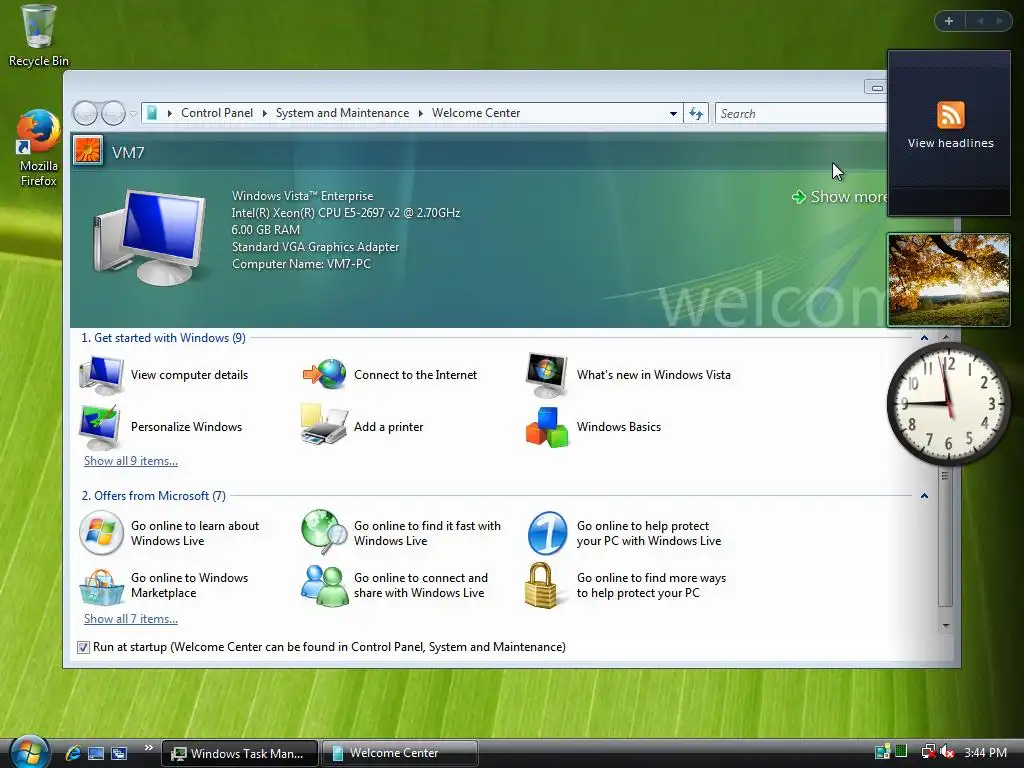Image resolution: width=1024 pixels, height=768 pixels.
Task: Switch to Windows Task Manager taskbar button
Action: pyautogui.click(x=240, y=753)
